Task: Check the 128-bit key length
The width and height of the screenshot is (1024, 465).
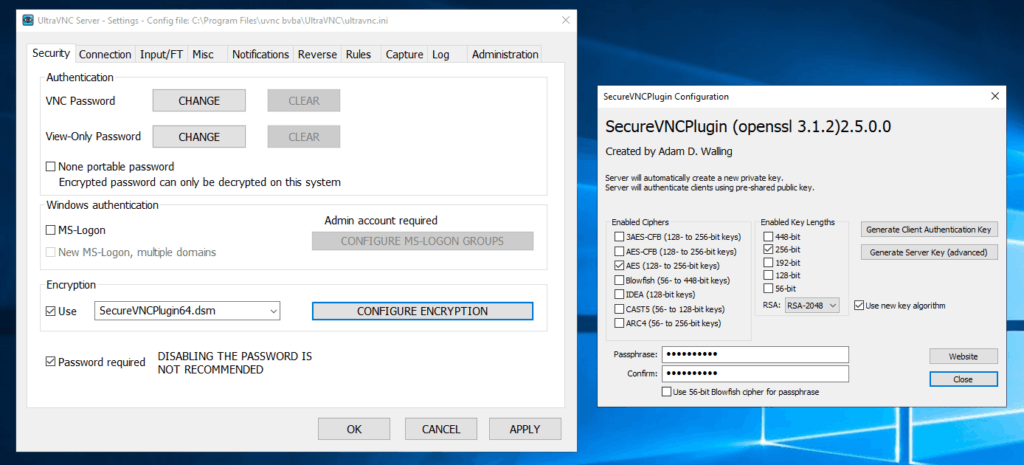Action: (x=768, y=276)
